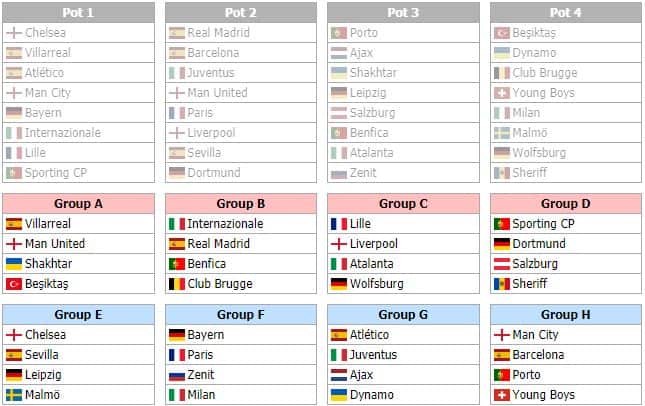
Task: Select the Pot 3 header
Action: (x=404, y=12)
